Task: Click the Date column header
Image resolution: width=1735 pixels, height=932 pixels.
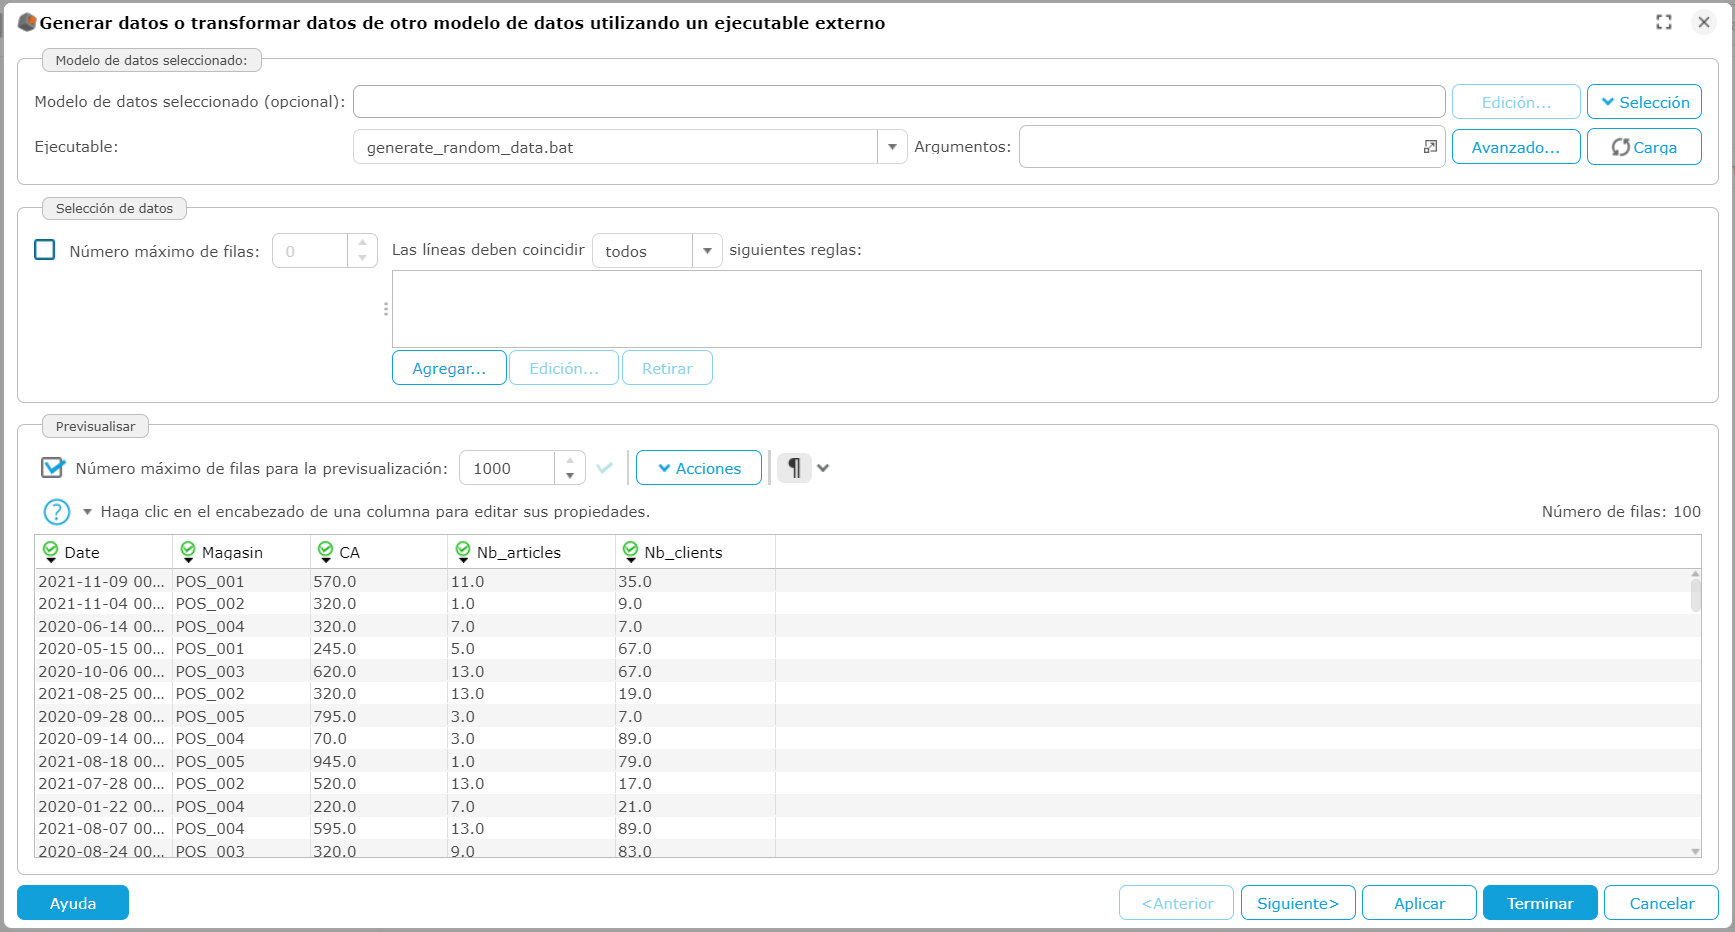Action: [x=103, y=552]
